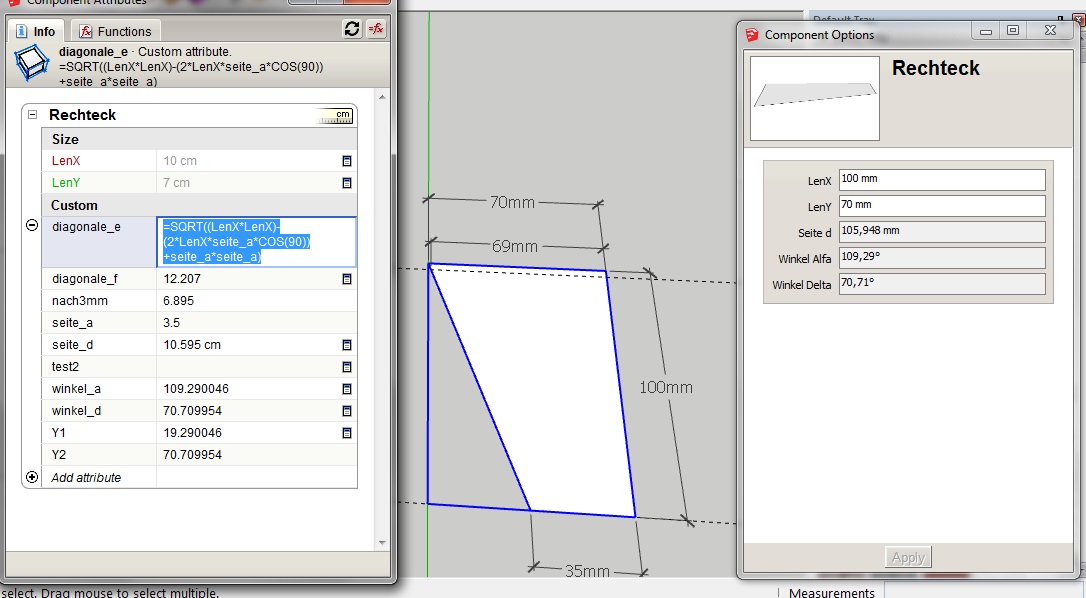Click the Rechteck preview thumbnail

[815, 97]
